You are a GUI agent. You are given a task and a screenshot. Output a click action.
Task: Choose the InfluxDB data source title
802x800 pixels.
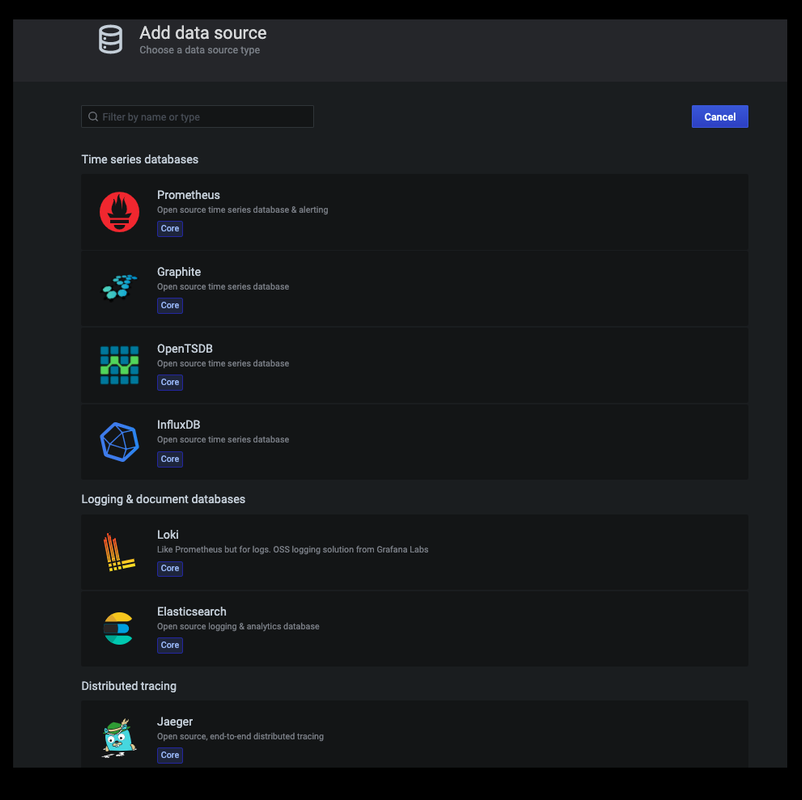179,425
